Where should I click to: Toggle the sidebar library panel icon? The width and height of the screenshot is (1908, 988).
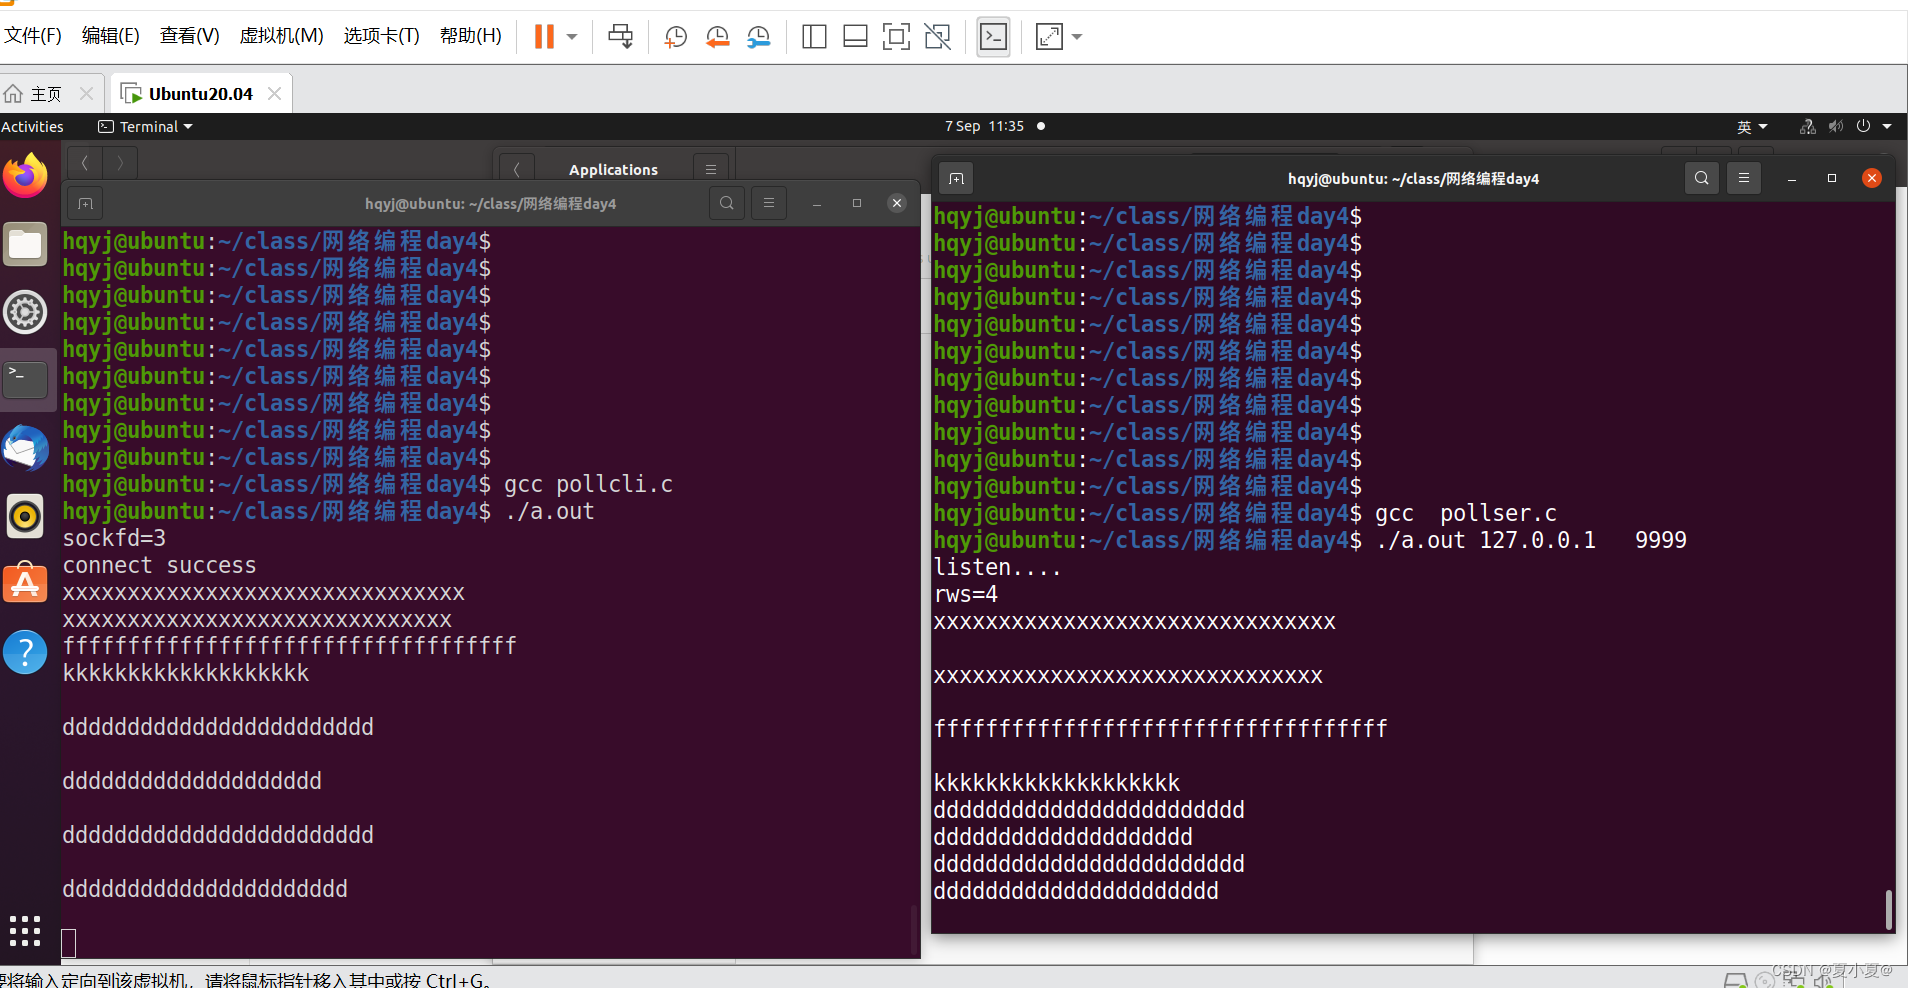pos(814,37)
